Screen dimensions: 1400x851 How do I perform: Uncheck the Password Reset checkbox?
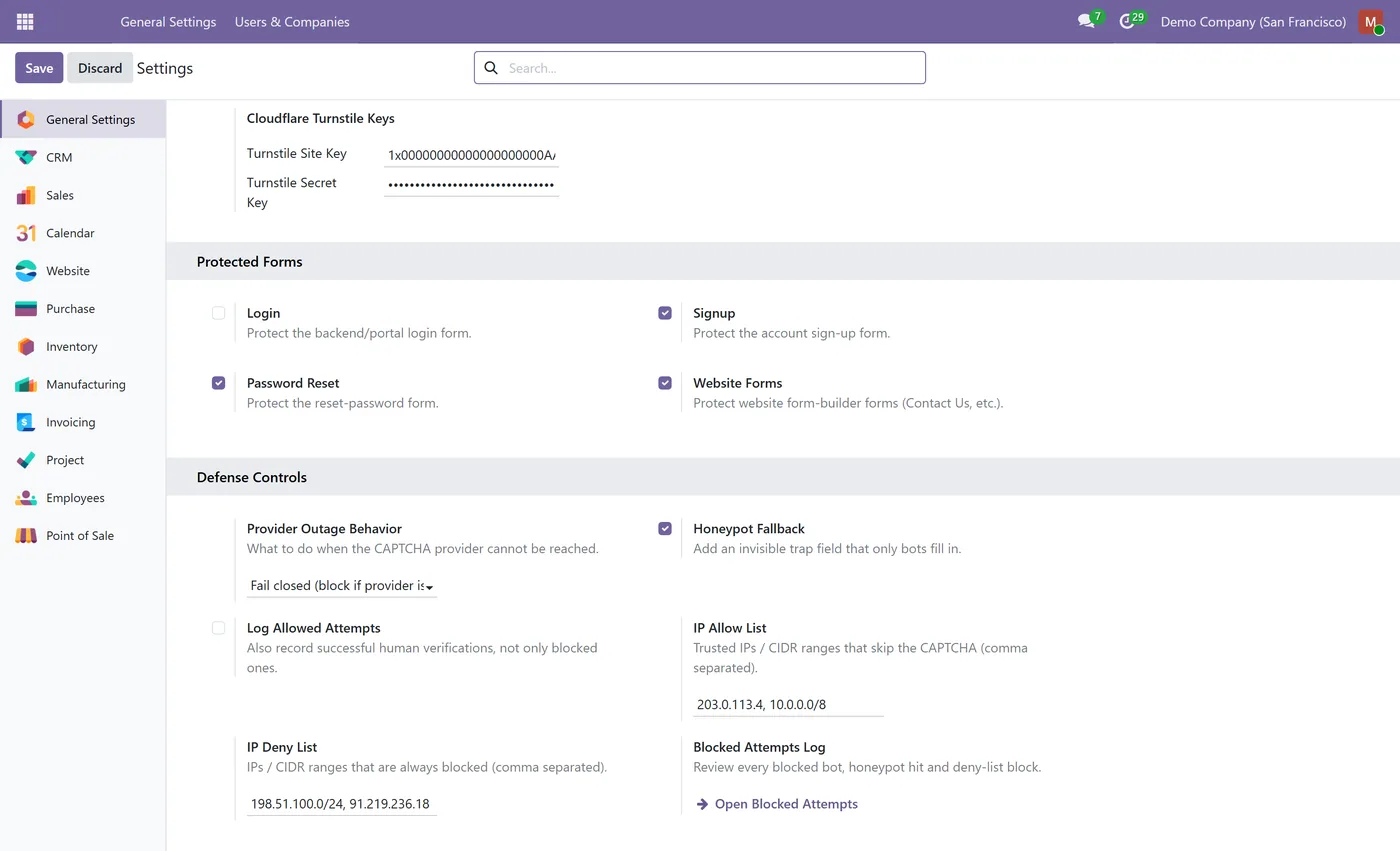pyautogui.click(x=218, y=383)
